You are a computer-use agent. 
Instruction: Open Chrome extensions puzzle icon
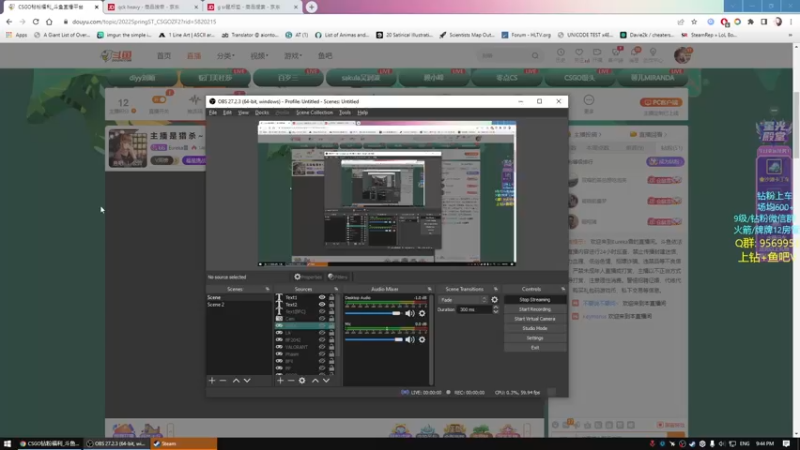(x=751, y=22)
